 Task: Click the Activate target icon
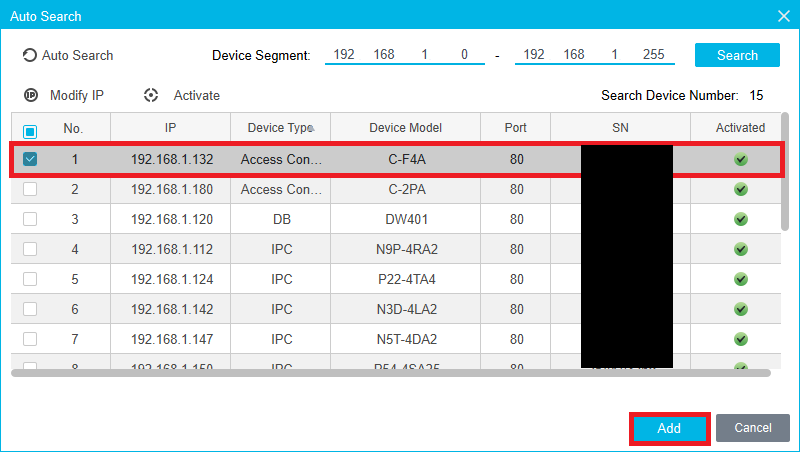click(x=151, y=95)
